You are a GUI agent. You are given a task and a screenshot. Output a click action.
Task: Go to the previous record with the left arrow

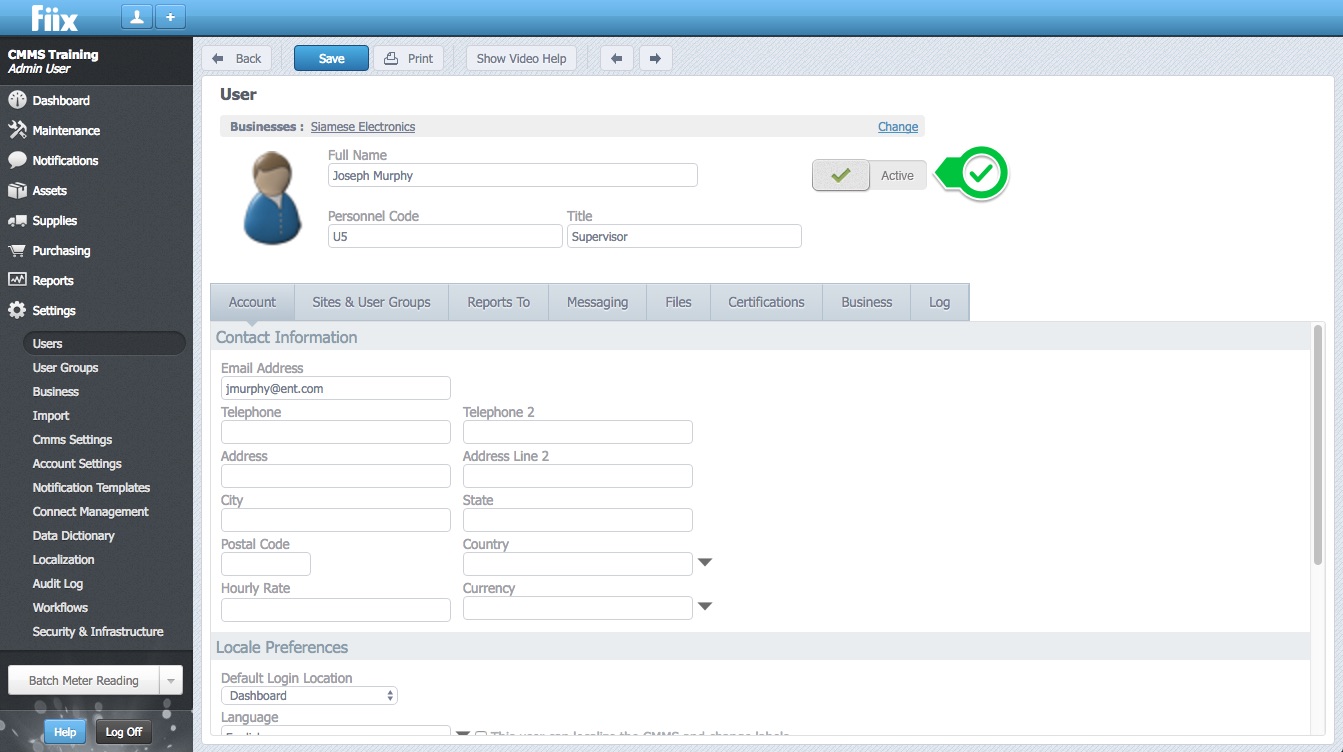click(616, 58)
